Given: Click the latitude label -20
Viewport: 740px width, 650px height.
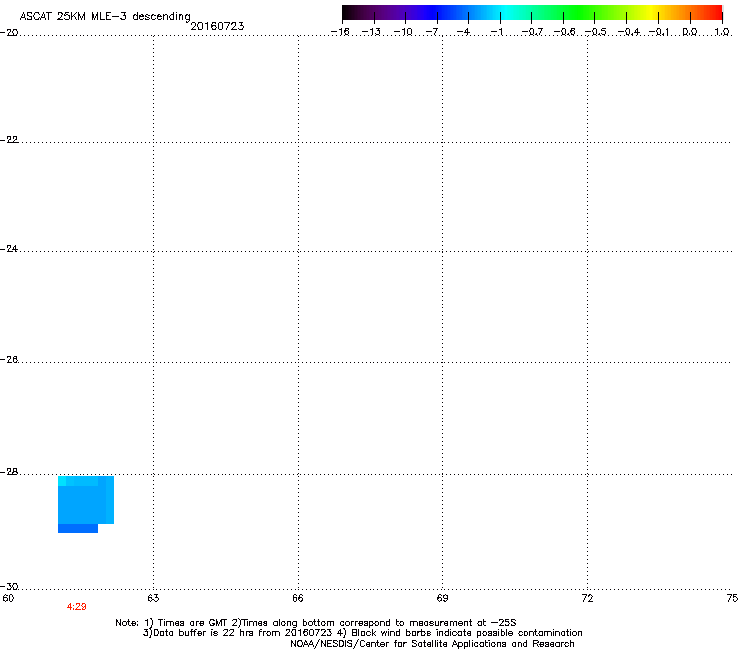Looking at the screenshot, I should [x=9, y=33].
